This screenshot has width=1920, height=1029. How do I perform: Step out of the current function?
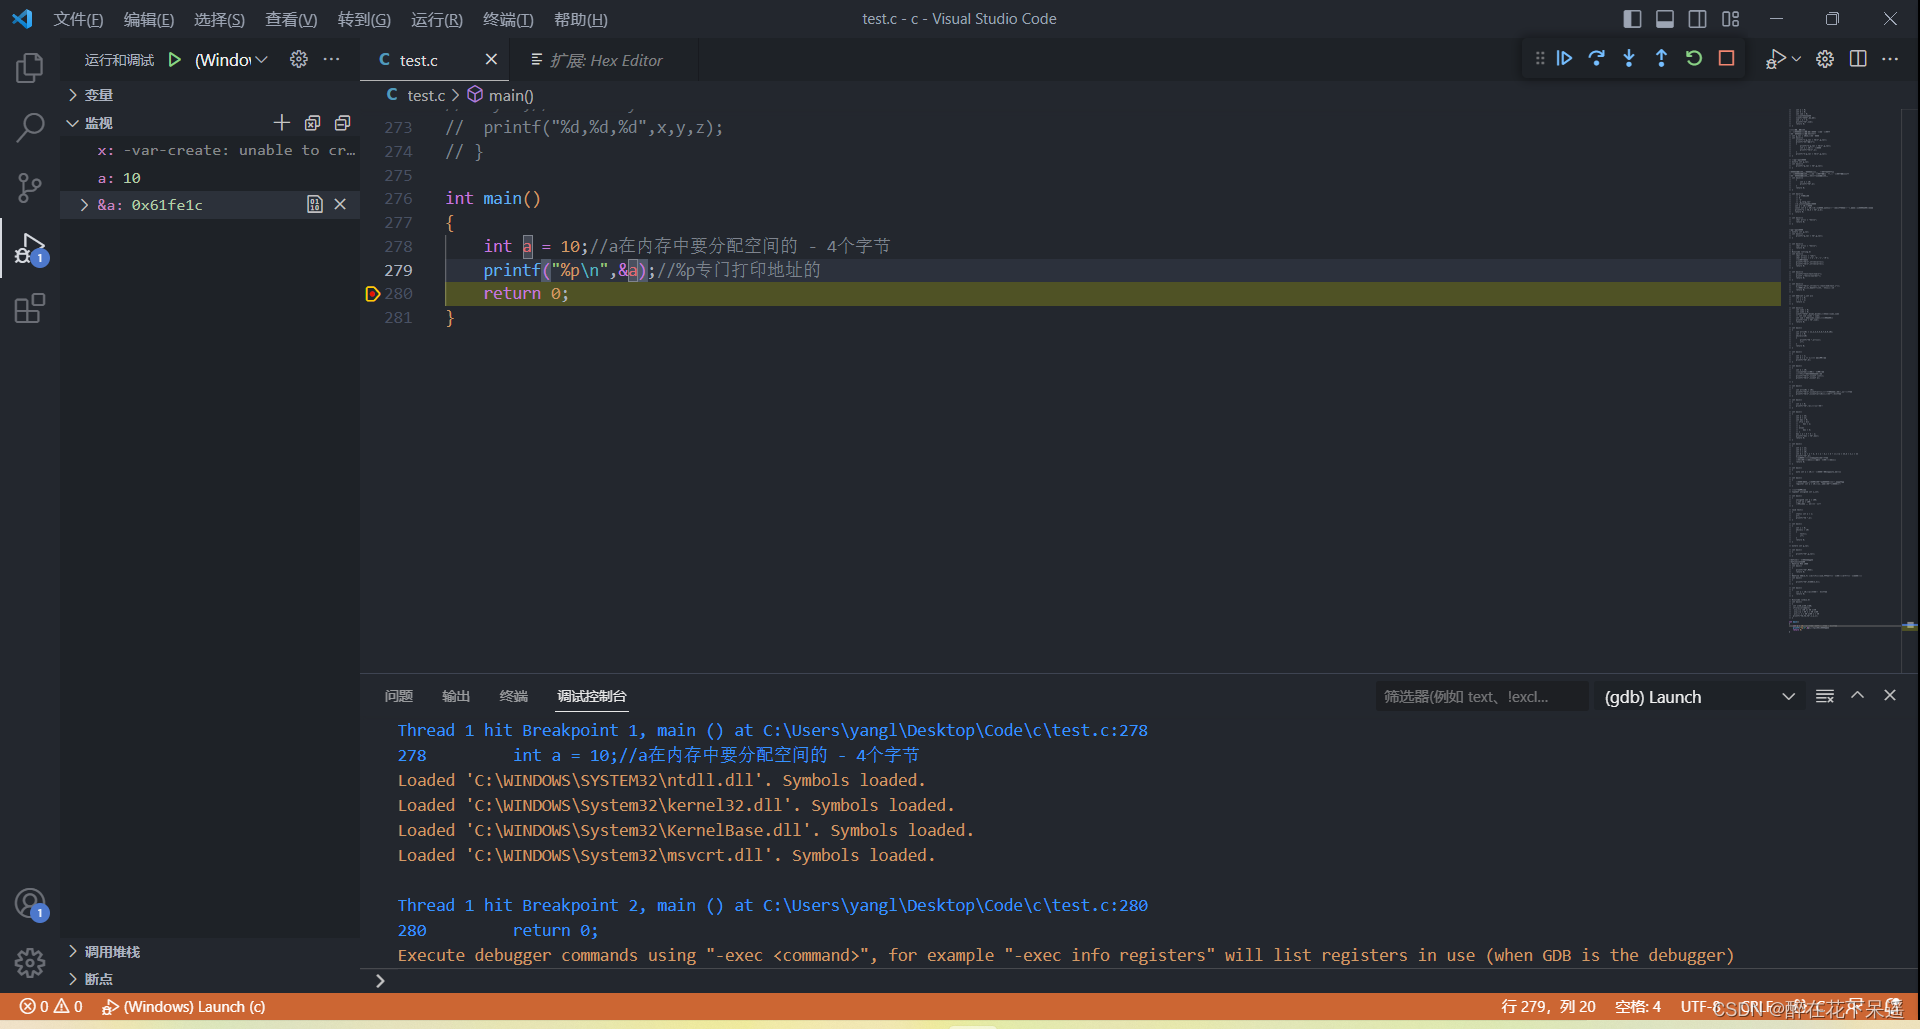click(1661, 58)
